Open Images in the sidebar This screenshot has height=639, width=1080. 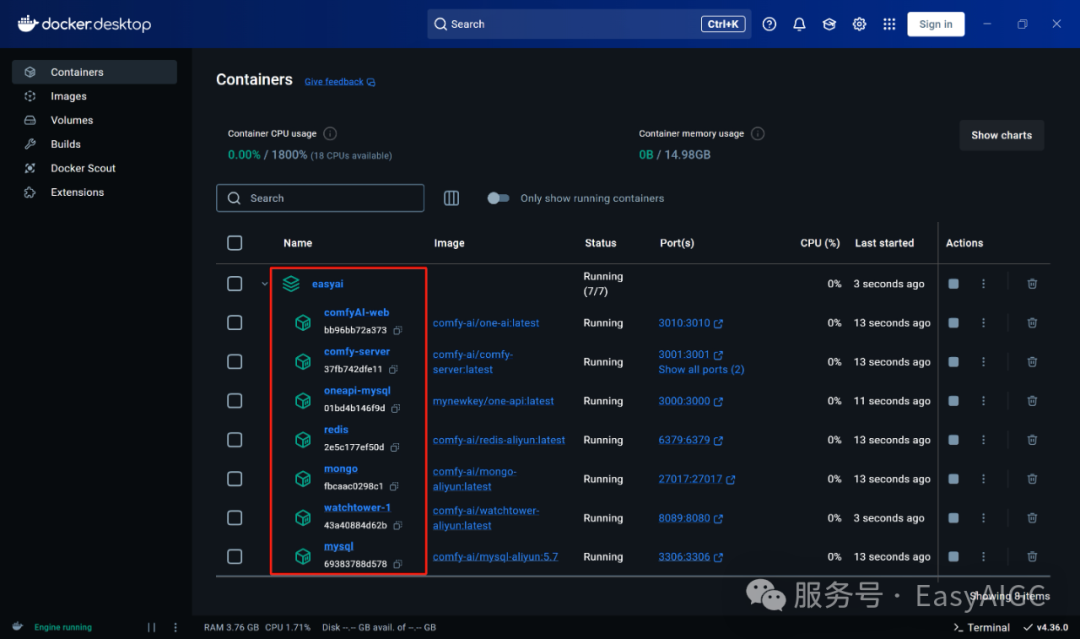(x=94, y=96)
